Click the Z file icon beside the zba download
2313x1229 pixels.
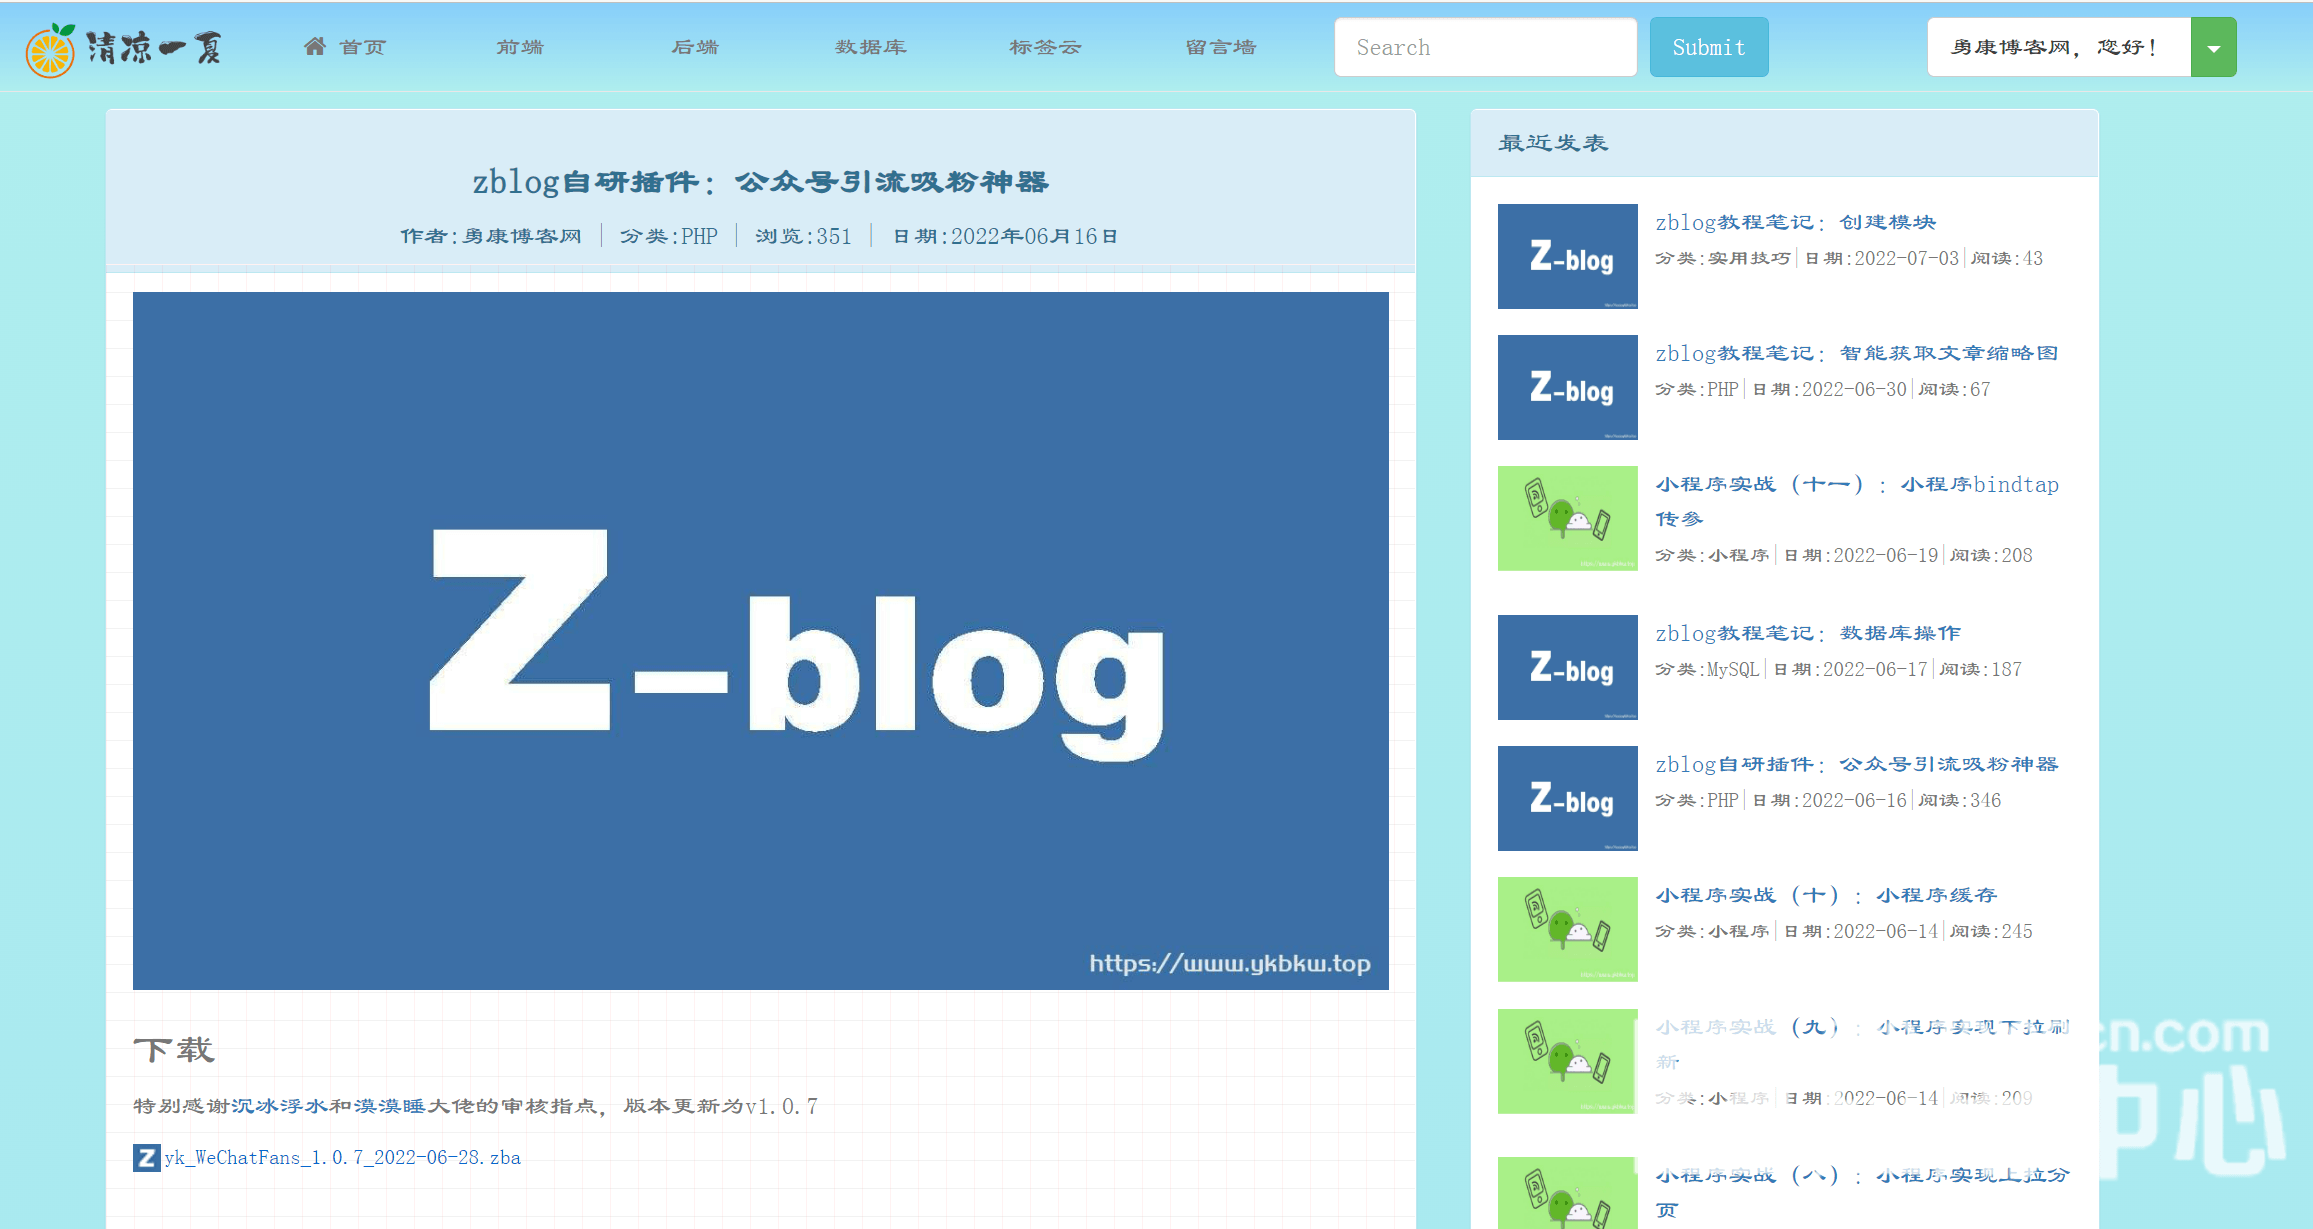[146, 1158]
